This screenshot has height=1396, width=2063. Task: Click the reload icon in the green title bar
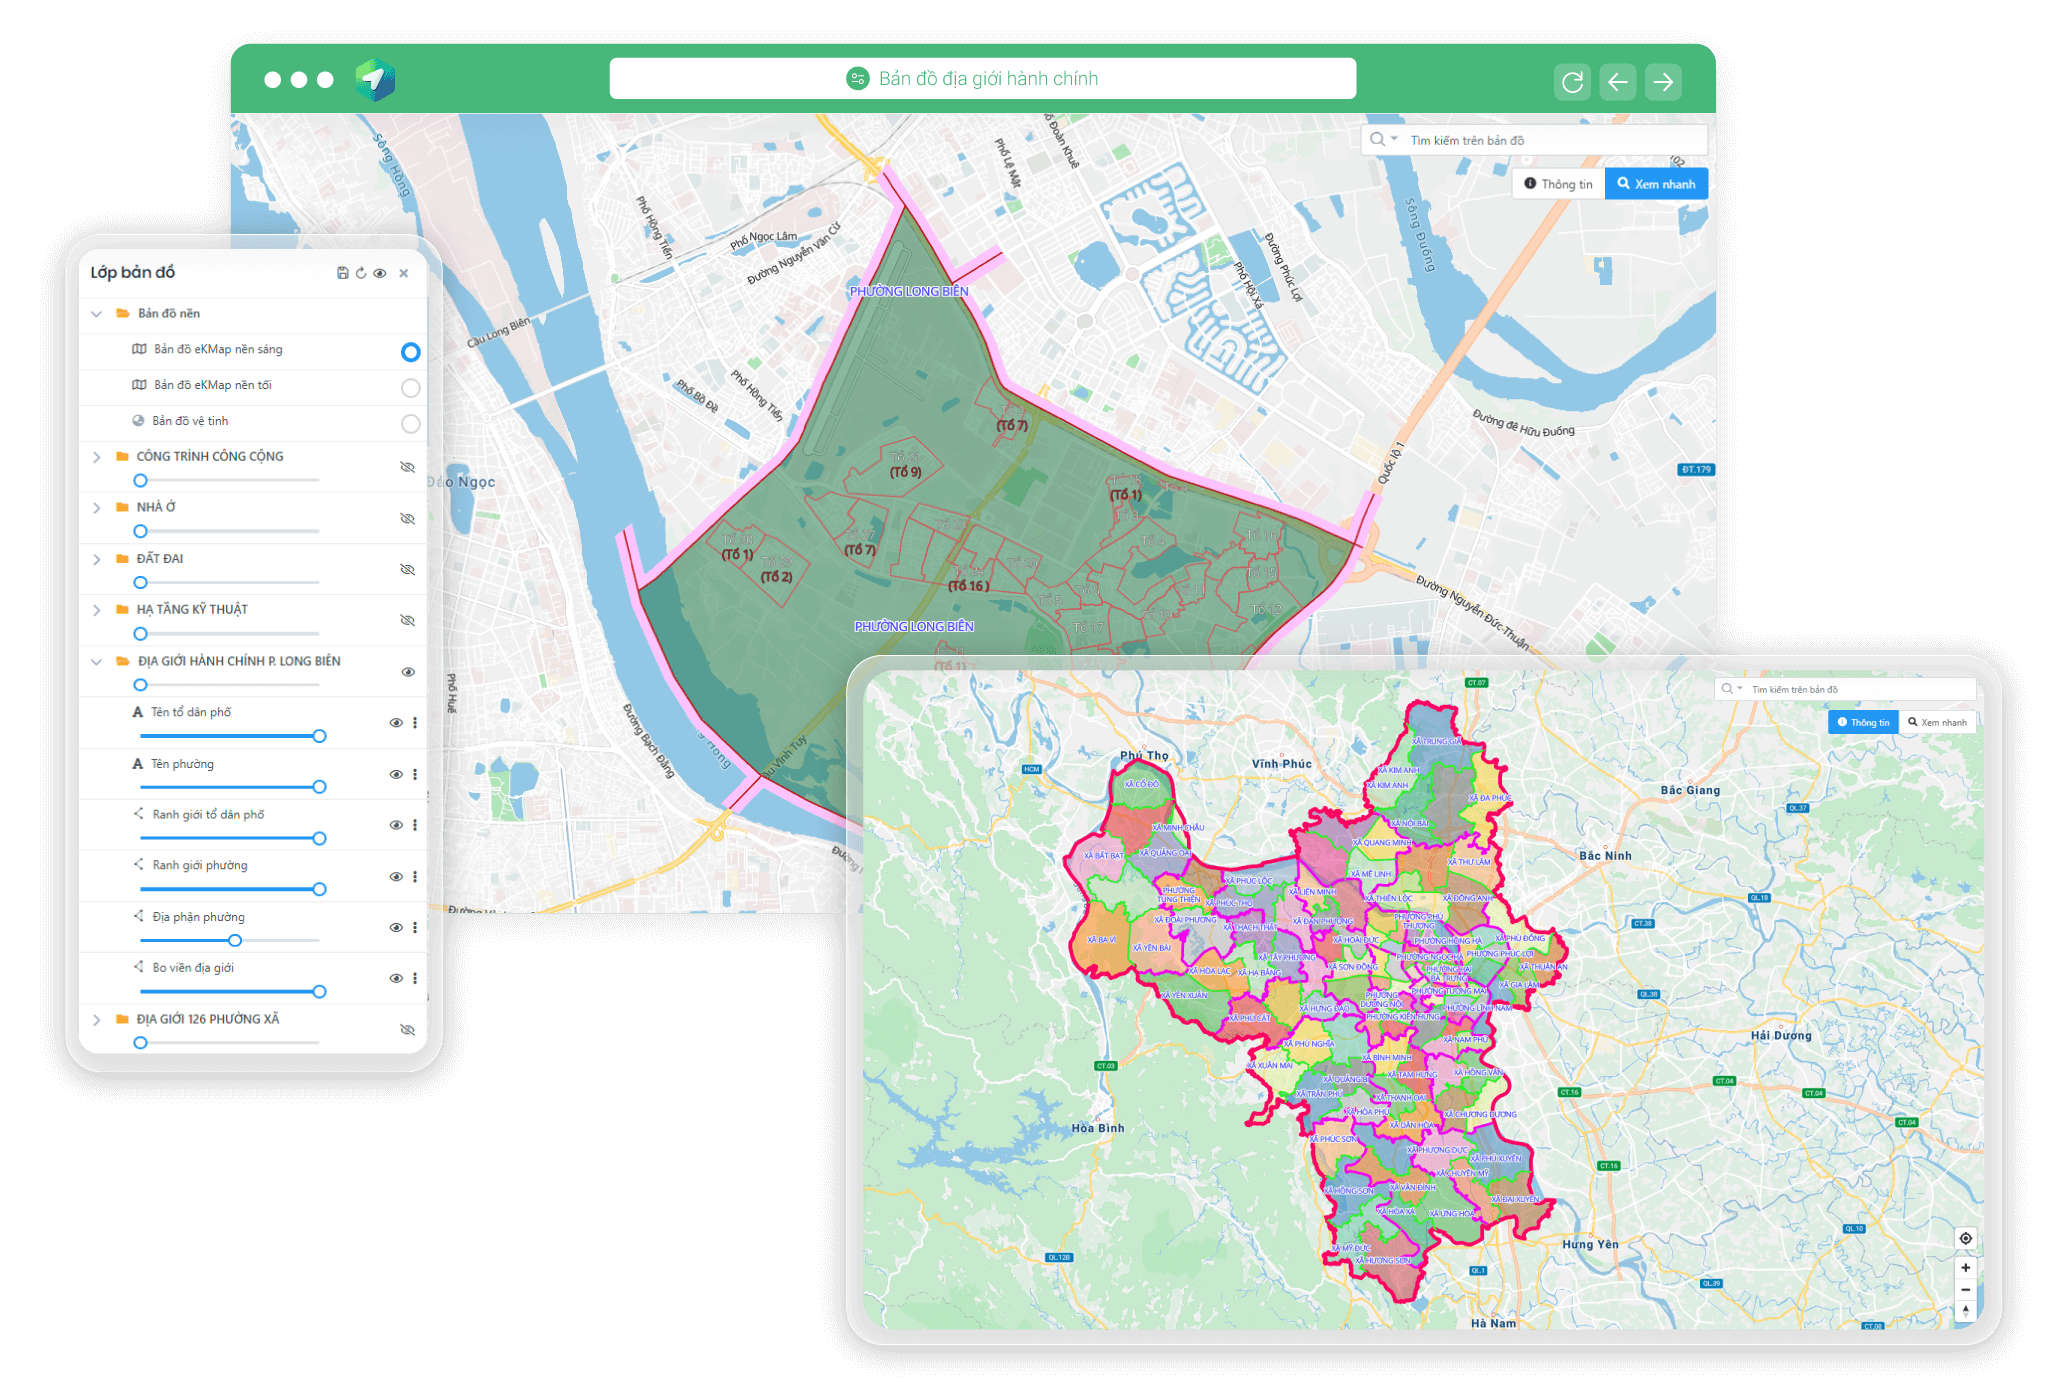coord(1572,81)
